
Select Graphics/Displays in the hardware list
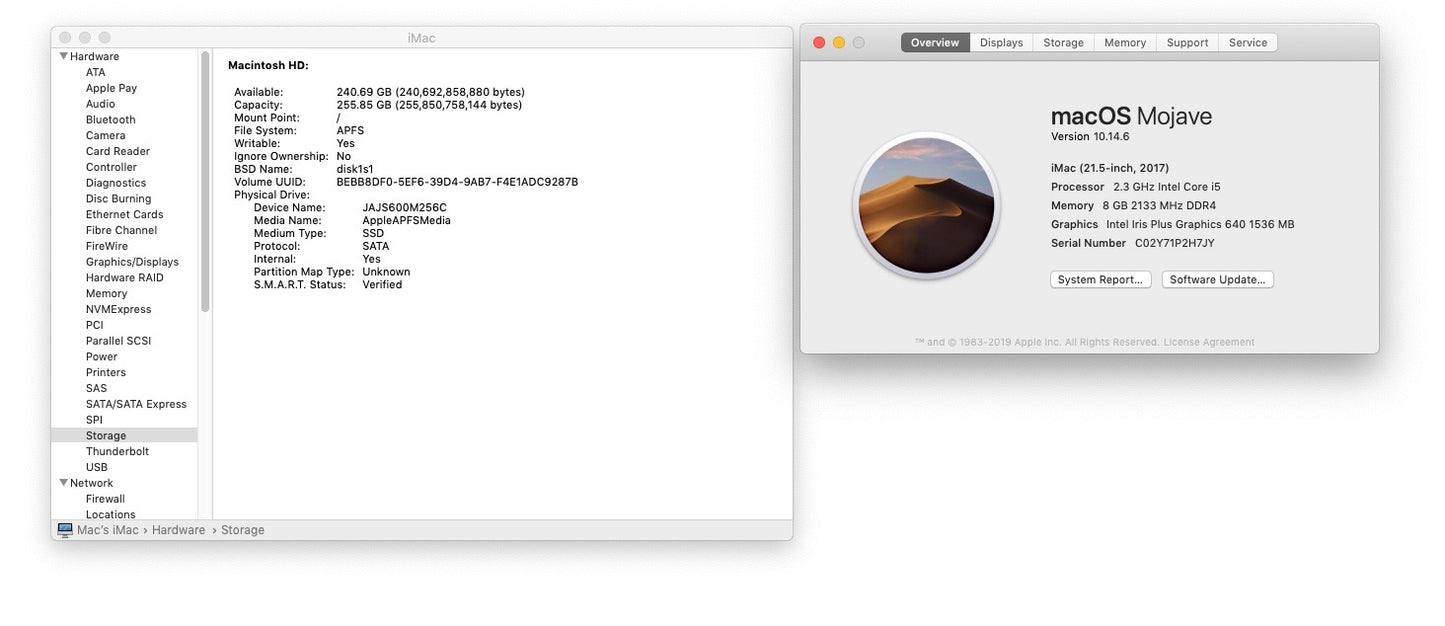pos(132,262)
